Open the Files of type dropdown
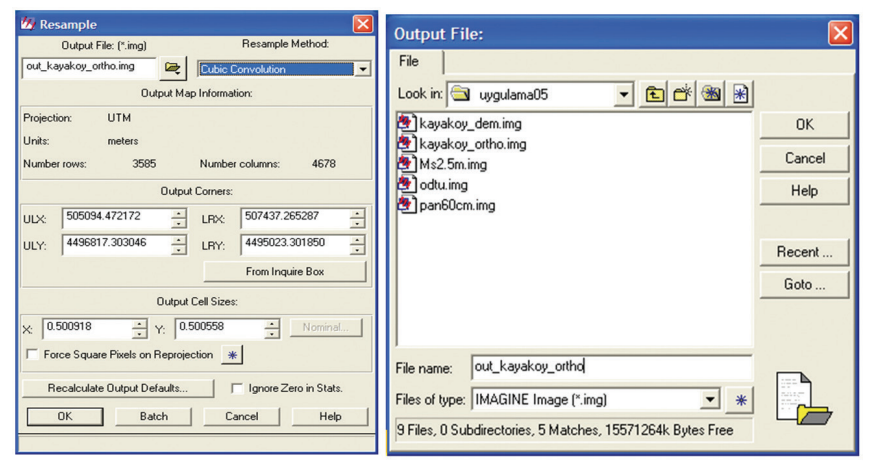The height and width of the screenshot is (463, 869). tap(710, 400)
